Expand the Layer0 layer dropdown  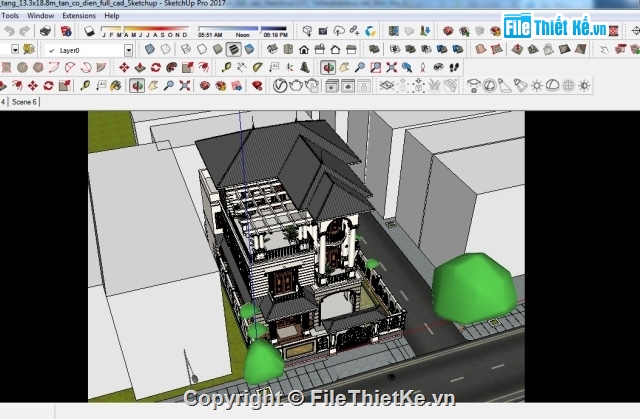pyautogui.click(x=129, y=50)
